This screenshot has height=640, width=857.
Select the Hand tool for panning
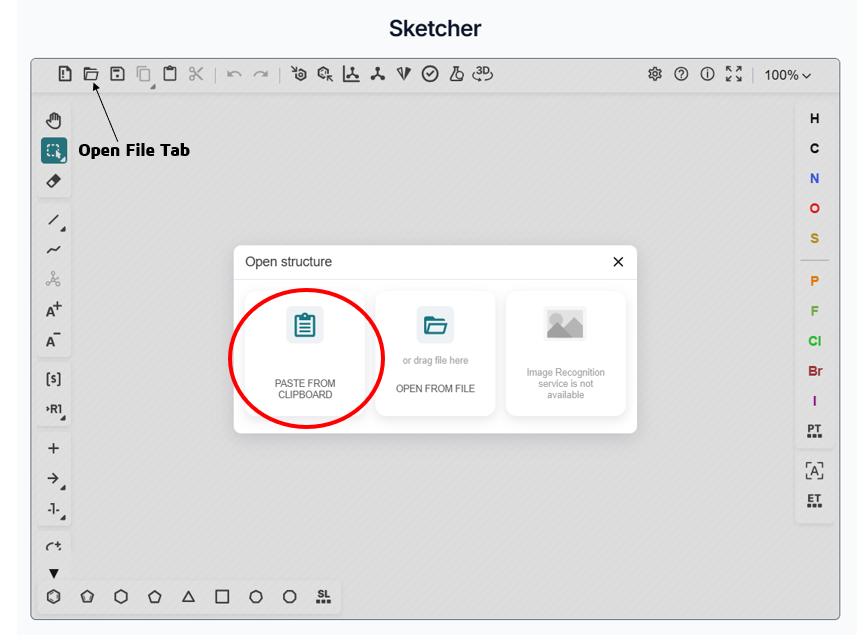(x=53, y=120)
